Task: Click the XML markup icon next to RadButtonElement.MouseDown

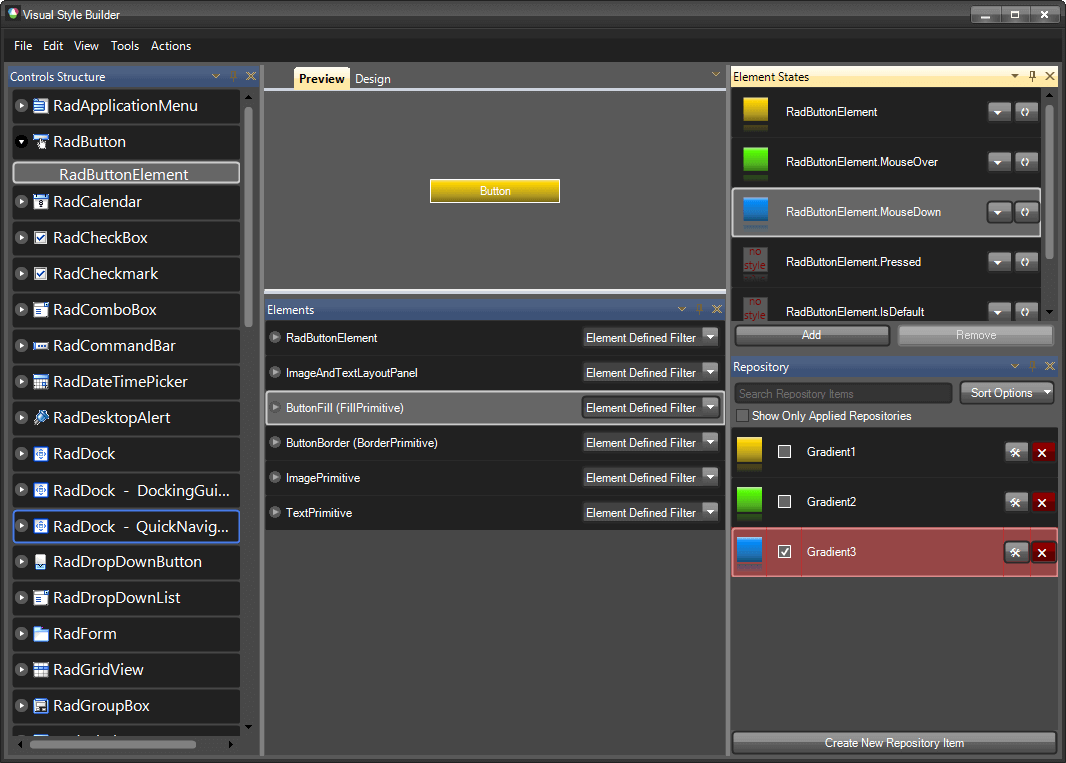Action: point(1026,211)
